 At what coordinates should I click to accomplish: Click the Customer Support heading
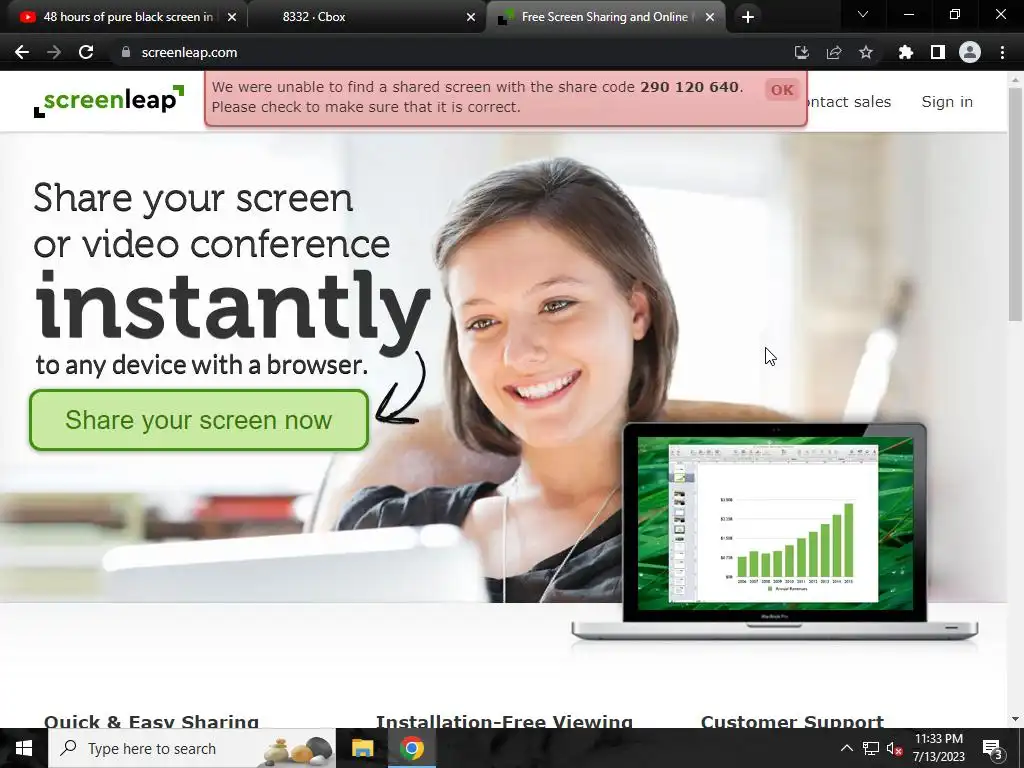pos(792,721)
